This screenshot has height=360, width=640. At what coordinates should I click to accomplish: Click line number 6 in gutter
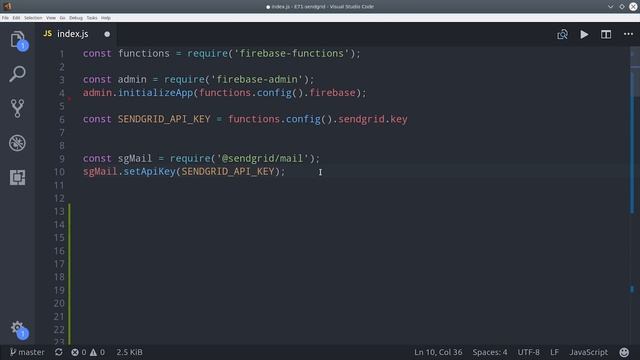62,120
